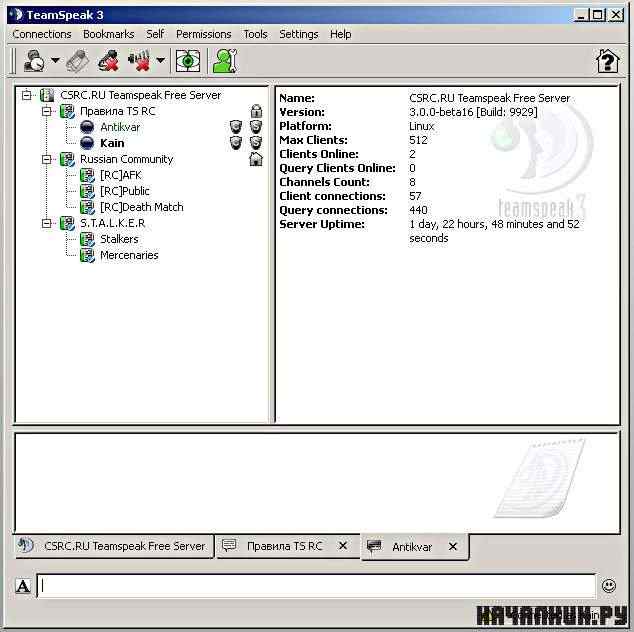The image size is (634, 632).
Task: Click the Disconnect from server icon
Action: [109, 61]
